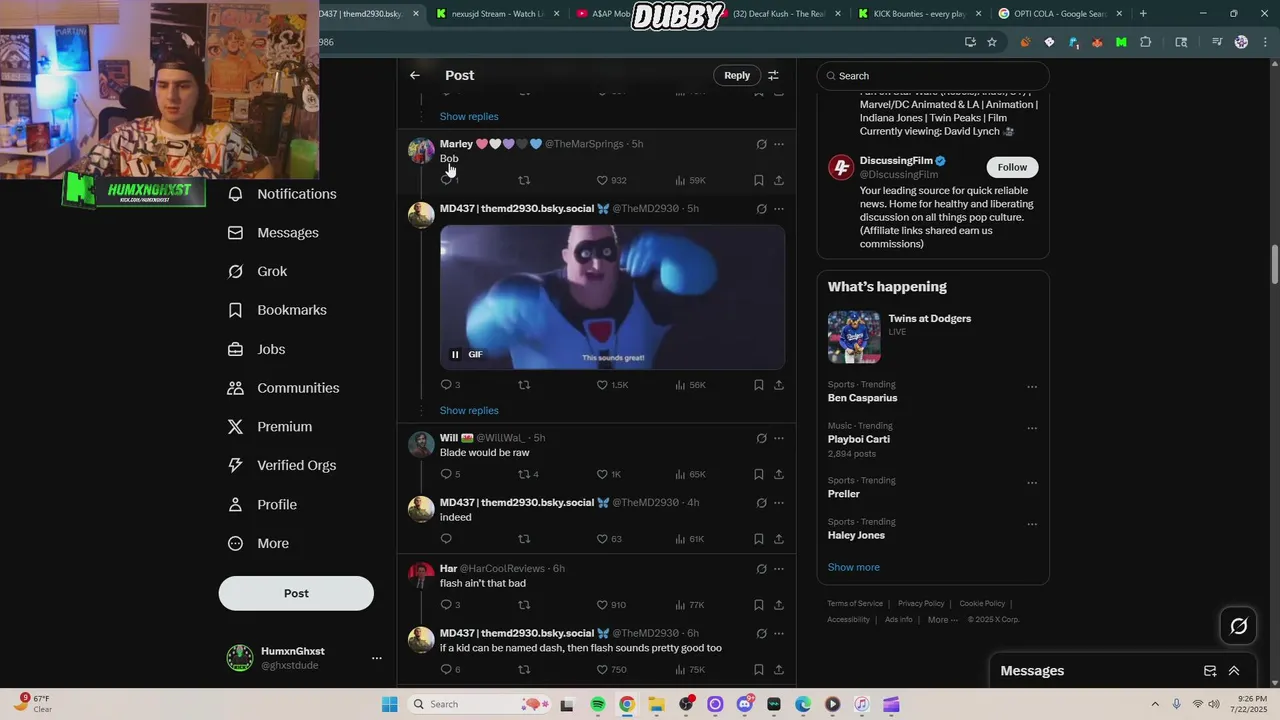Open Notifications in X sidebar
The width and height of the screenshot is (1280, 720).
coord(282,194)
